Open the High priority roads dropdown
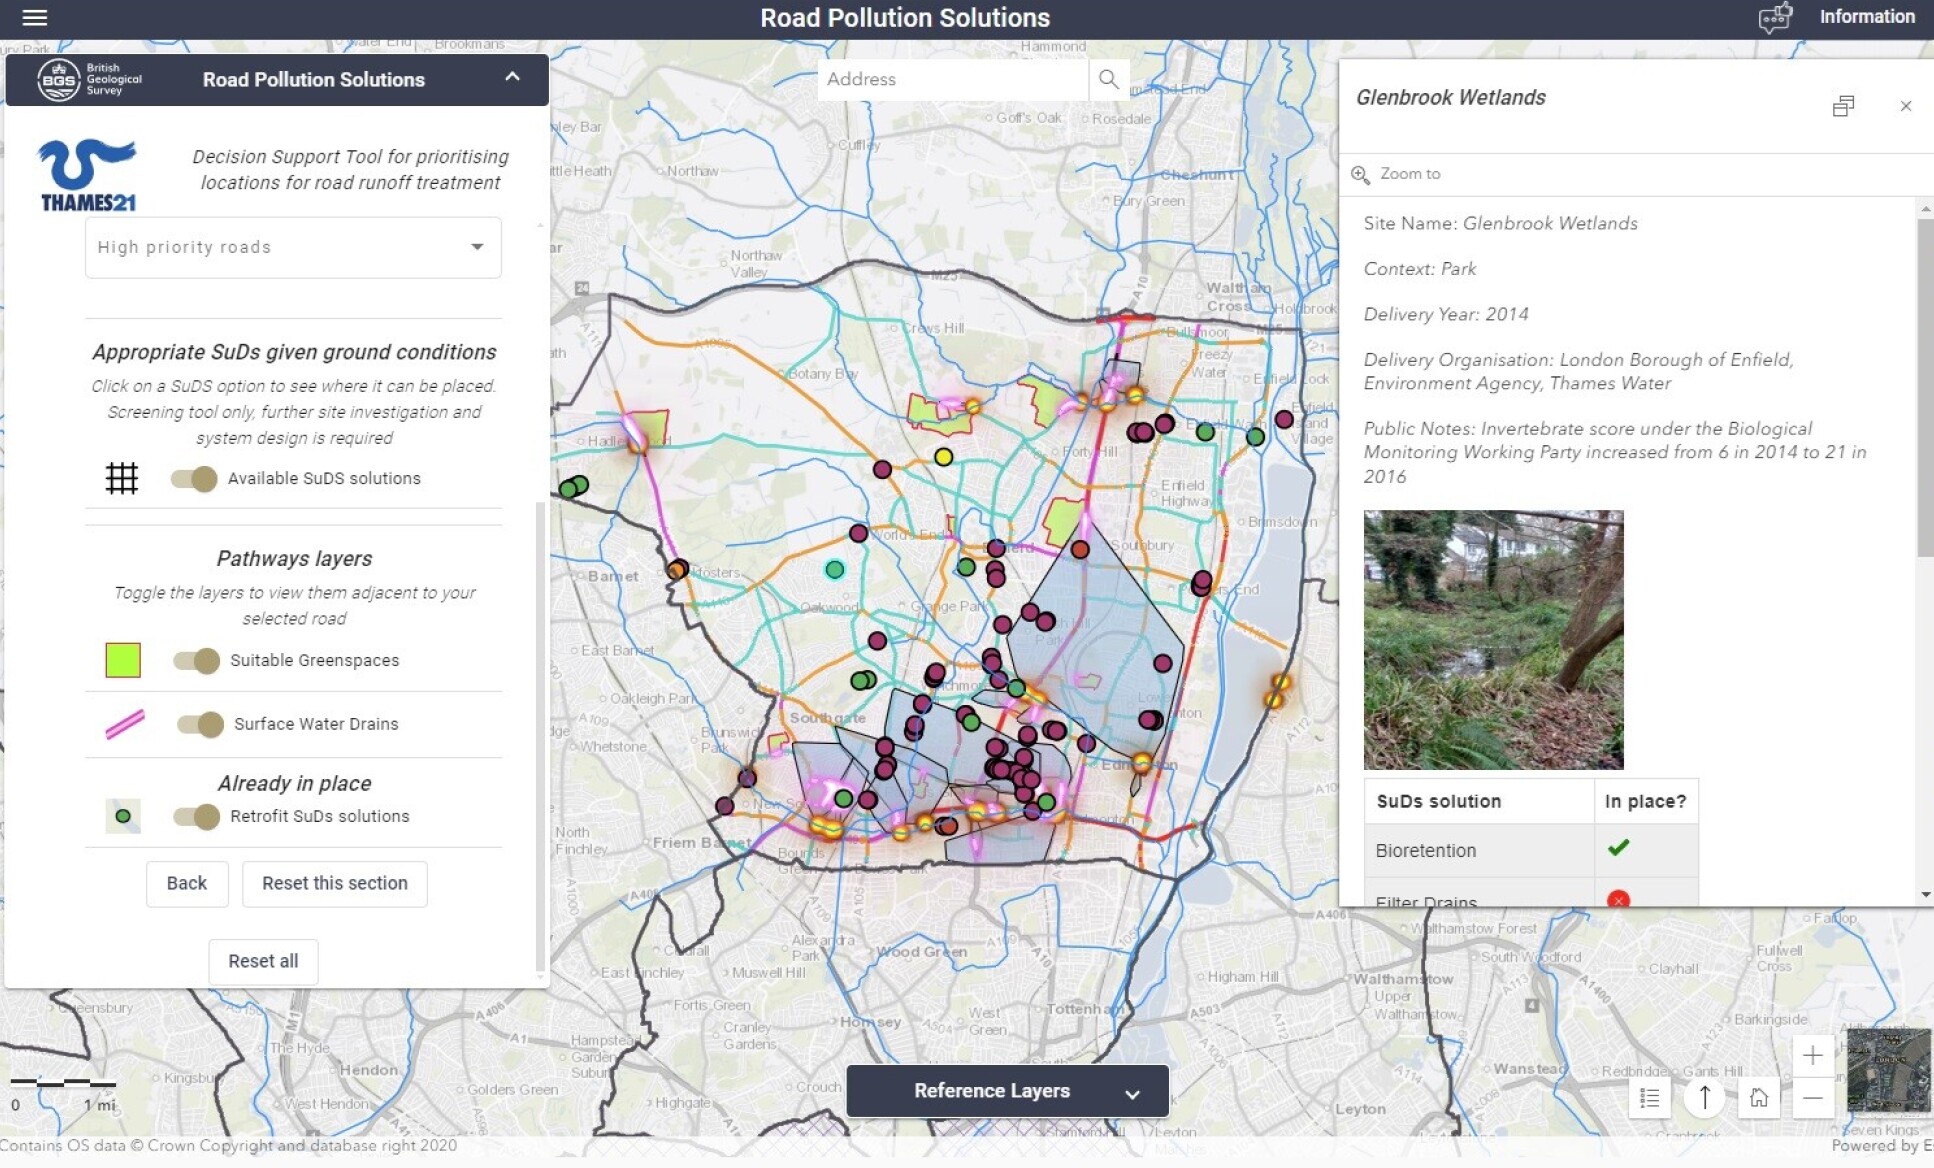The width and height of the screenshot is (1934, 1168). [293, 247]
